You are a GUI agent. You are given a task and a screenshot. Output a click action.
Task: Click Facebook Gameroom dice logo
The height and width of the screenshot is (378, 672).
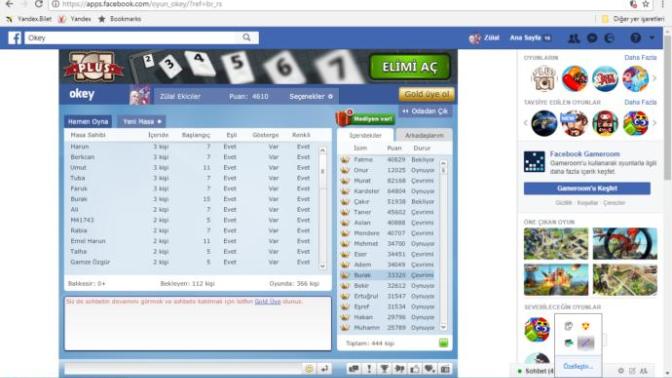coord(534,162)
